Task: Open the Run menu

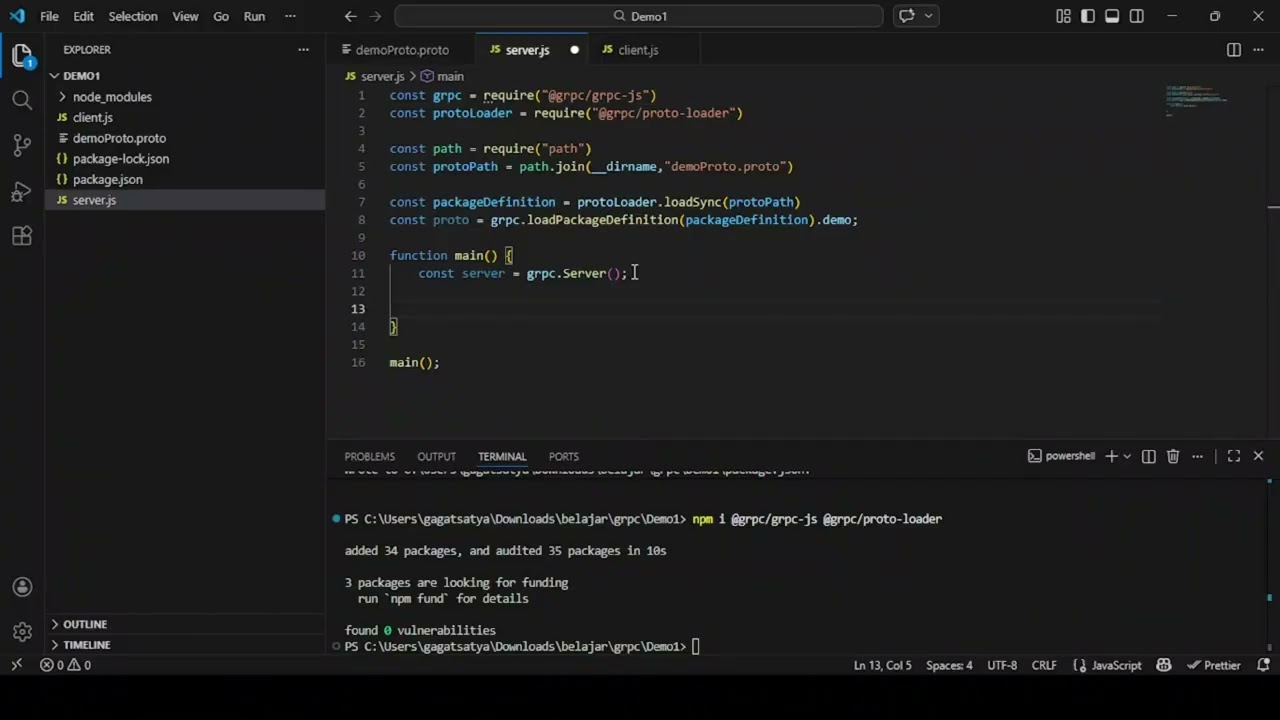Action: click(x=254, y=16)
